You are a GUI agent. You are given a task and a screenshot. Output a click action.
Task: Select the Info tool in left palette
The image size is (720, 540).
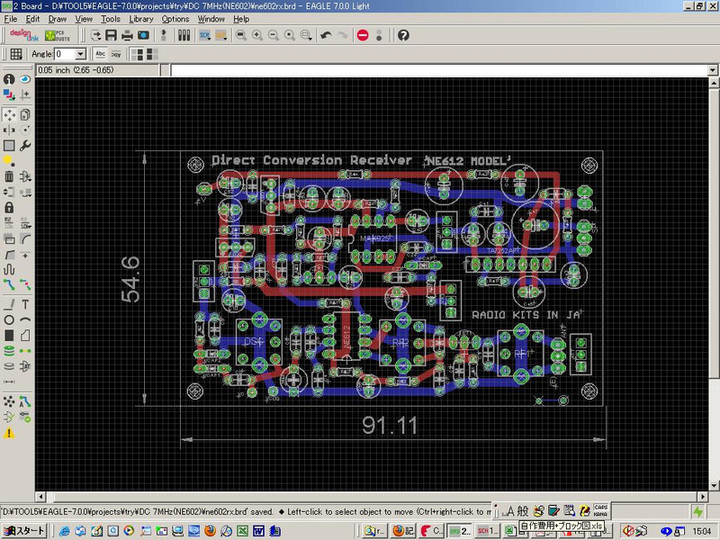(9, 79)
